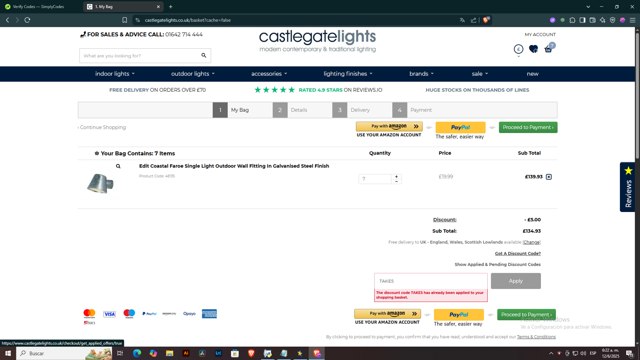Click the Edit Coastal Faroe product title
The height and width of the screenshot is (360, 640).
pyautogui.click(x=234, y=166)
